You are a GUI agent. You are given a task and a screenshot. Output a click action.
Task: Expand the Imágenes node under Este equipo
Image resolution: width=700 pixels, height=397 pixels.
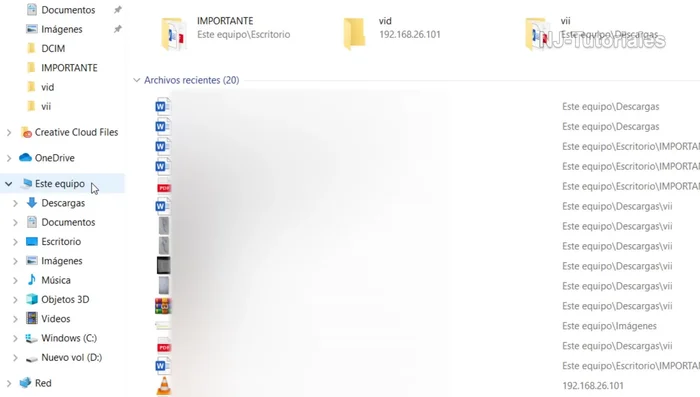tap(15, 261)
